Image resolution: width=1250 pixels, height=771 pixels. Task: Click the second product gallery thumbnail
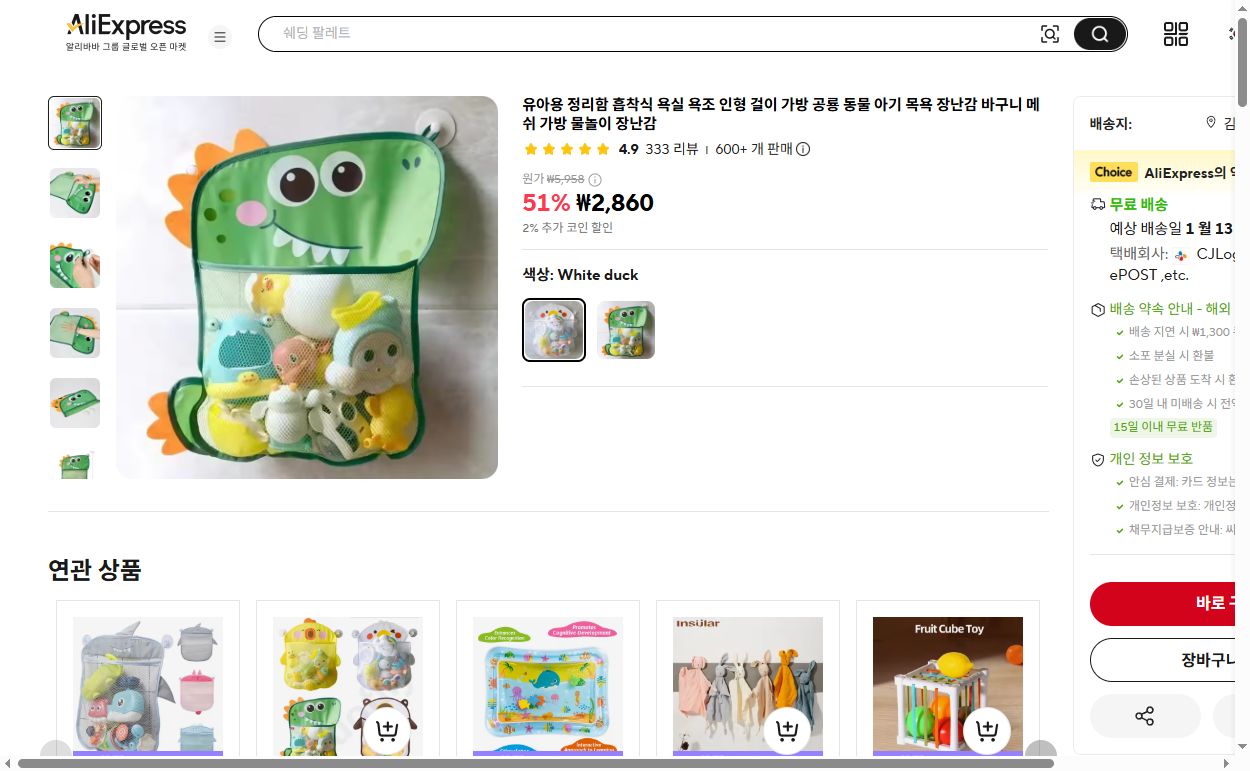click(74, 193)
